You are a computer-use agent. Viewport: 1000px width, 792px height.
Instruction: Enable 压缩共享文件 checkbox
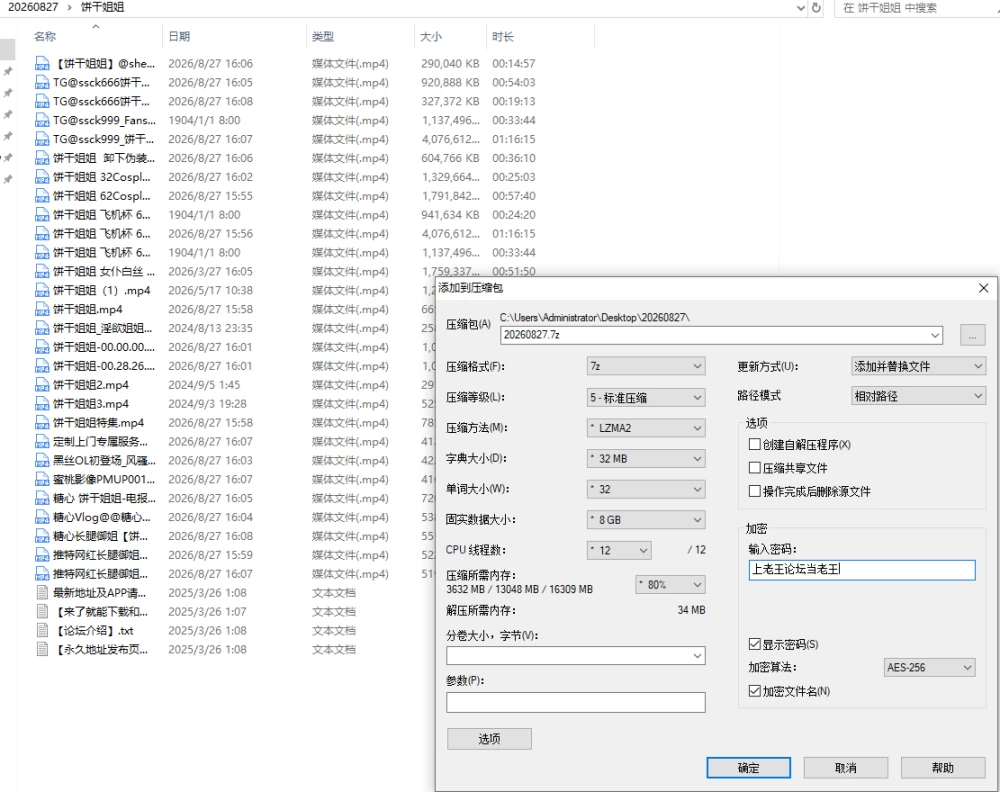click(x=754, y=468)
